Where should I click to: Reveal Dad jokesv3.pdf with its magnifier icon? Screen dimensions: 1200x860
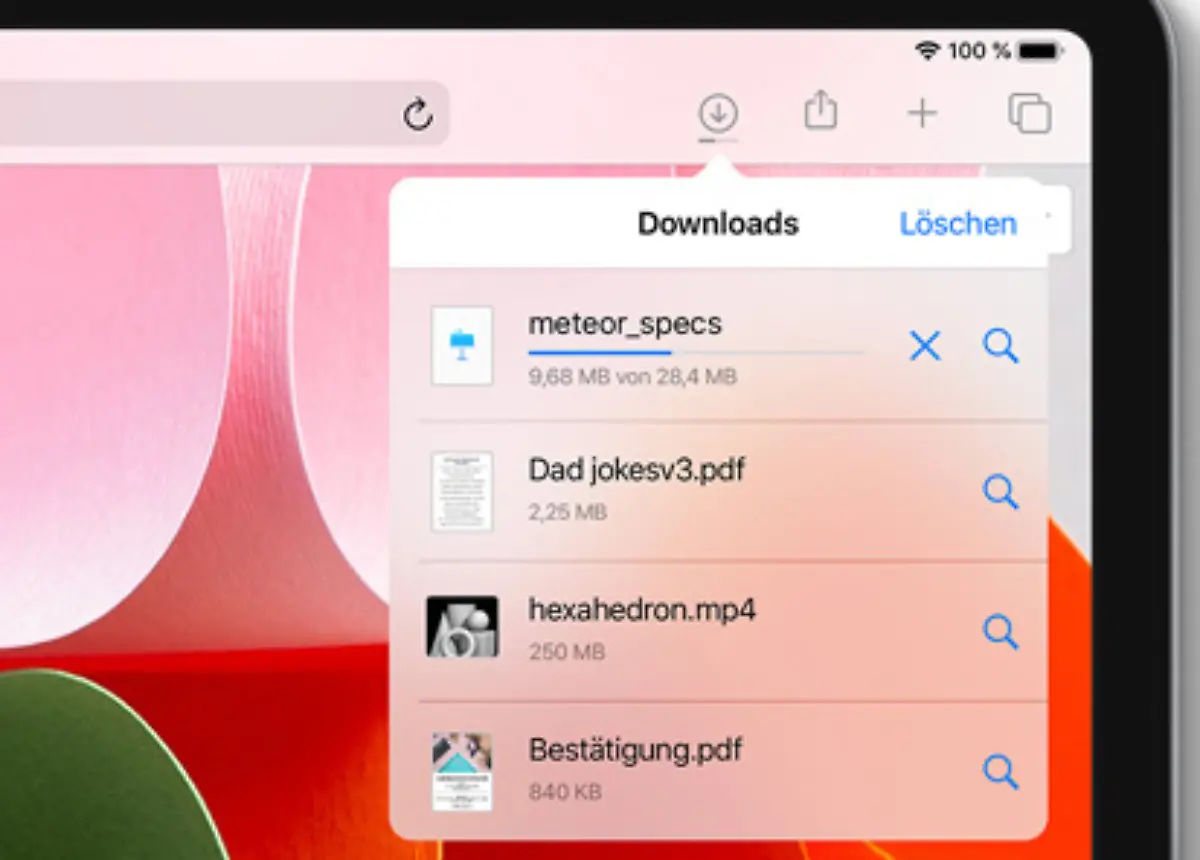(1000, 492)
